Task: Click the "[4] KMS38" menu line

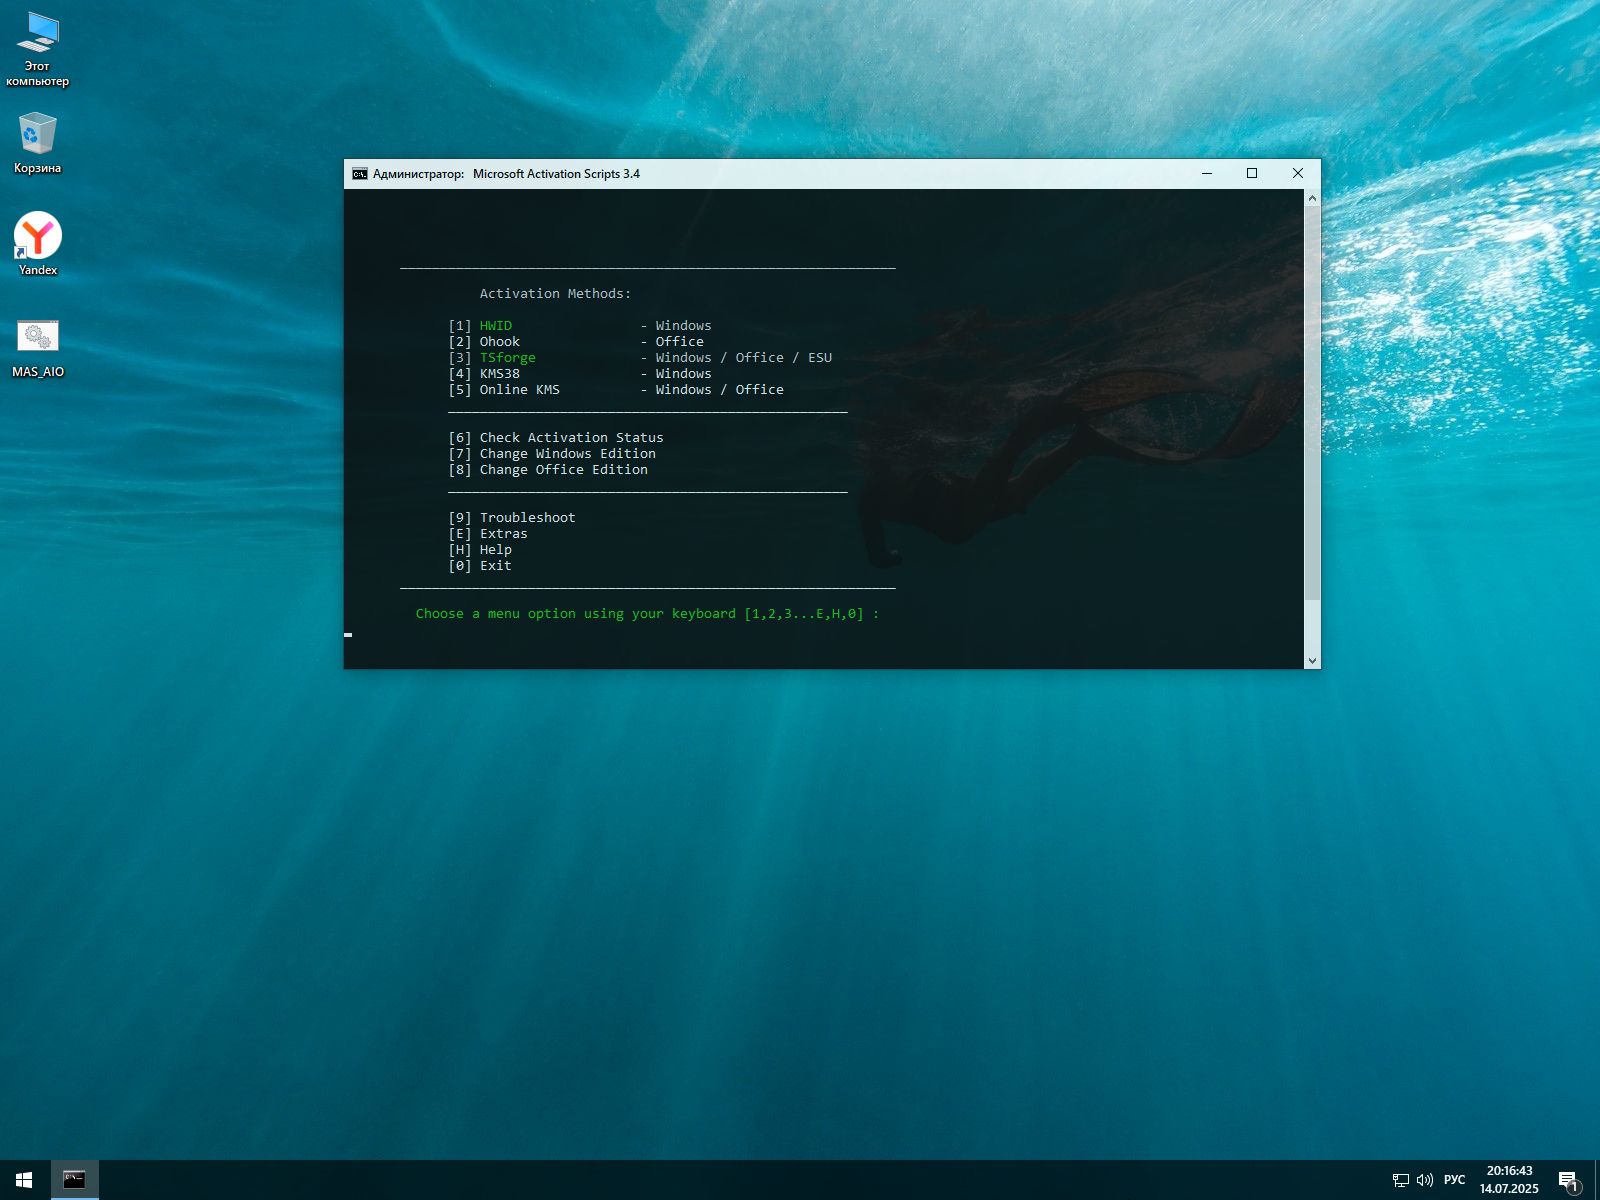Action: click(580, 374)
